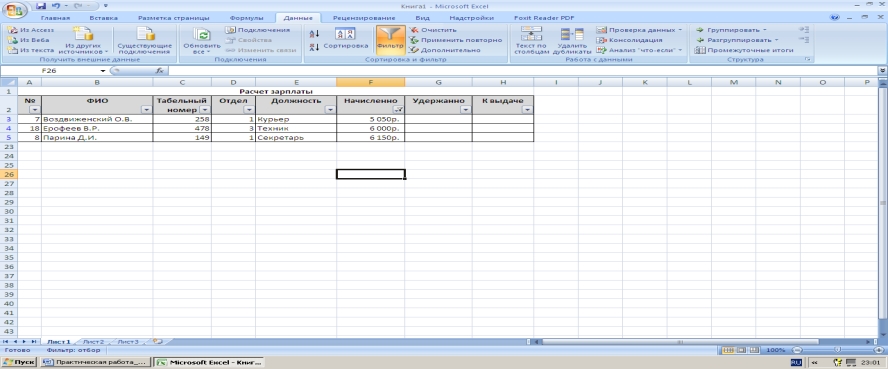Expand the Должность column filter arrow
This screenshot has width=888, height=369.
pos(330,110)
